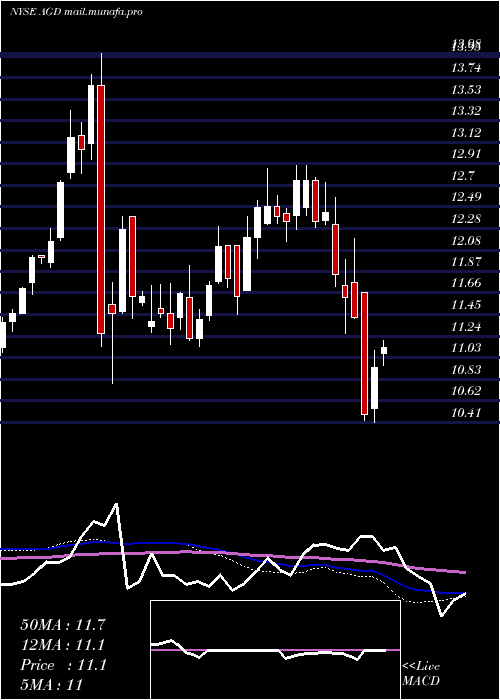Screen dimensions: 500x700
Task: Click the 11.87 price axis label
Action: (x=467, y=262)
